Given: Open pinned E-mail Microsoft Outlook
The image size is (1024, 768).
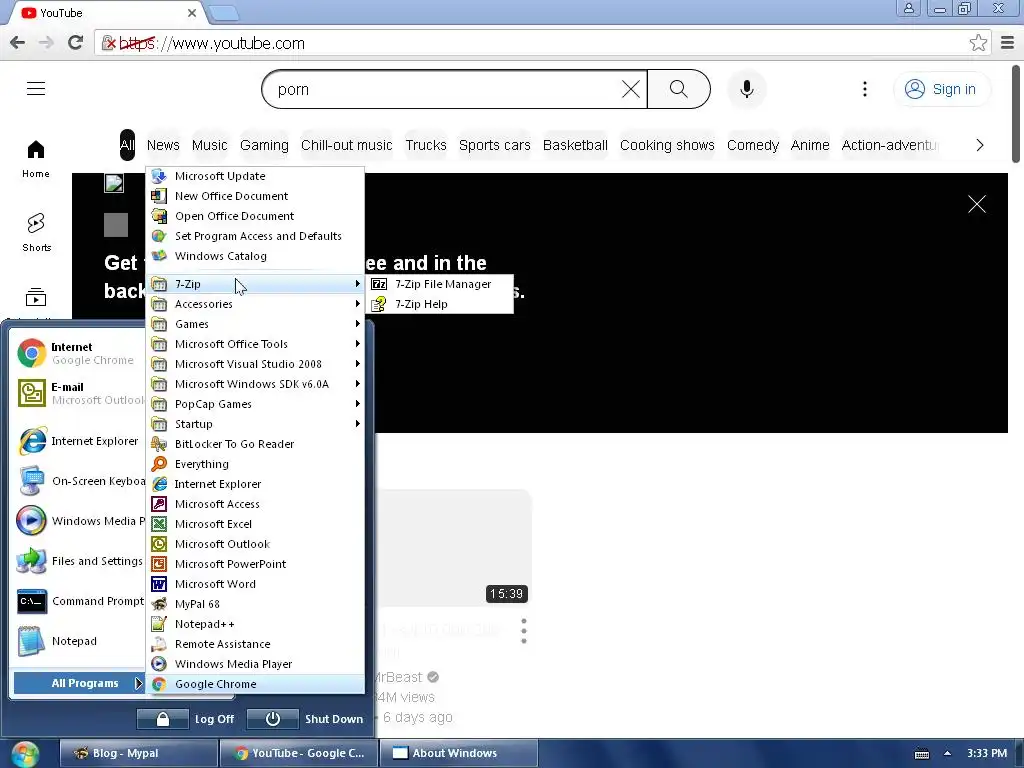Looking at the screenshot, I should [78, 393].
